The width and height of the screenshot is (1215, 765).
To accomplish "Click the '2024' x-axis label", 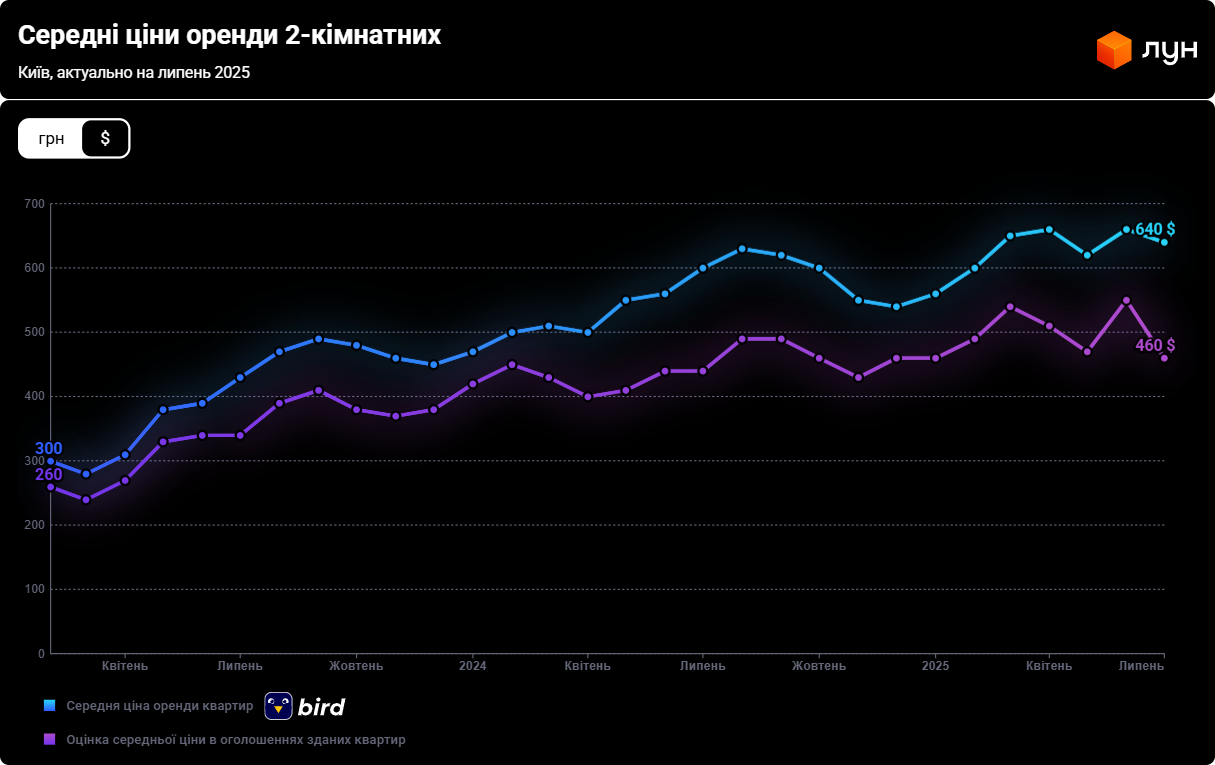I will (x=473, y=666).
